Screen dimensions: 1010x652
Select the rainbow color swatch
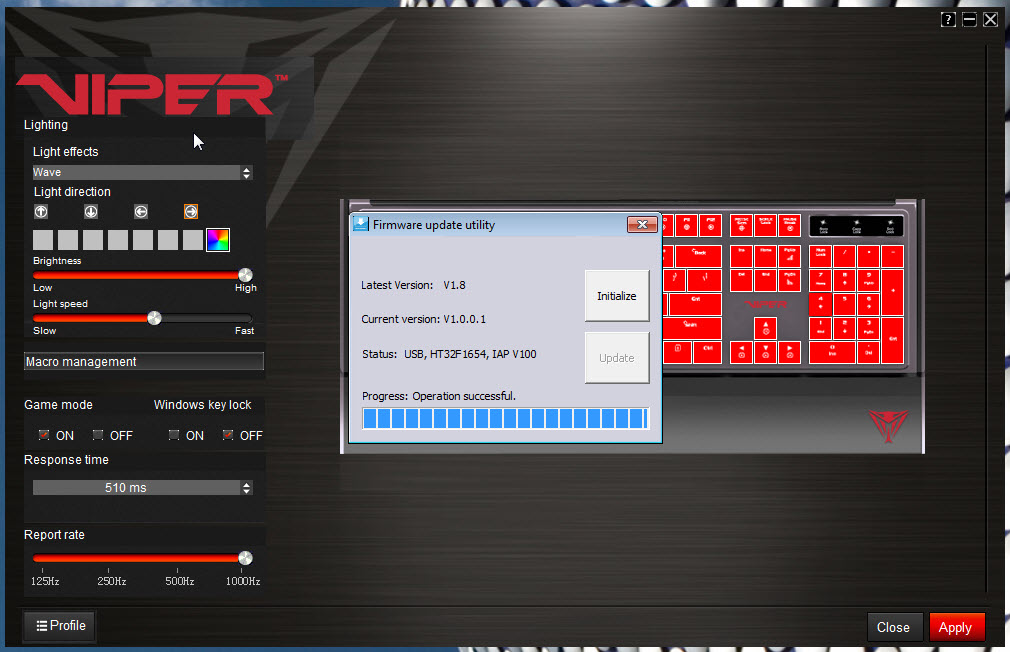coord(218,240)
